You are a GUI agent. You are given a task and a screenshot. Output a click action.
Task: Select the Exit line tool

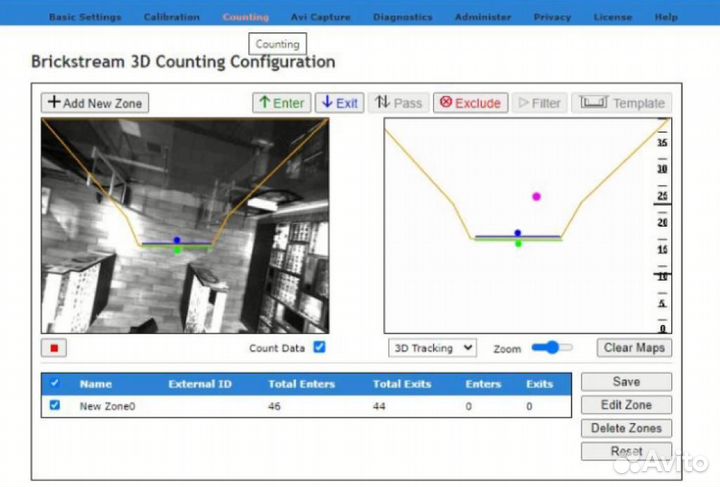pyautogui.click(x=339, y=103)
